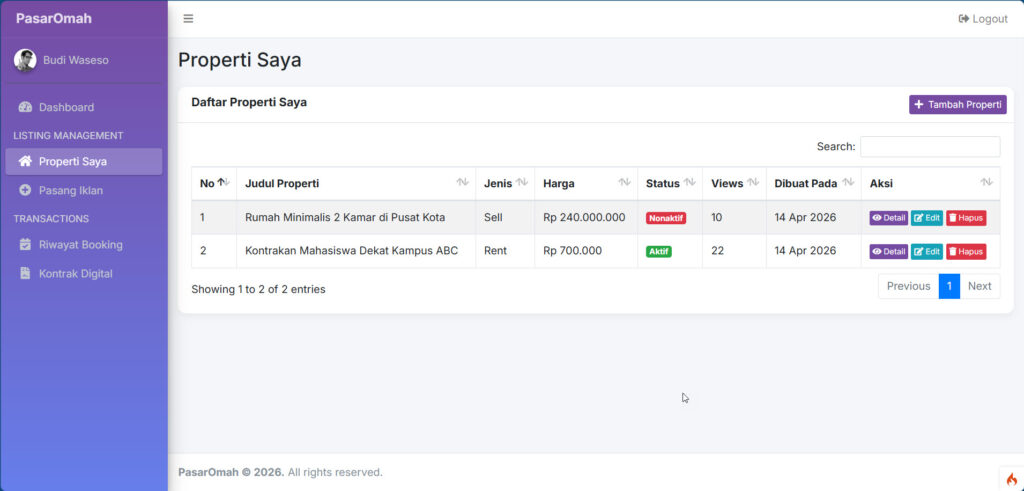Open Dashboard from the sidebar
Viewport: 1024px width, 491px height.
66,107
